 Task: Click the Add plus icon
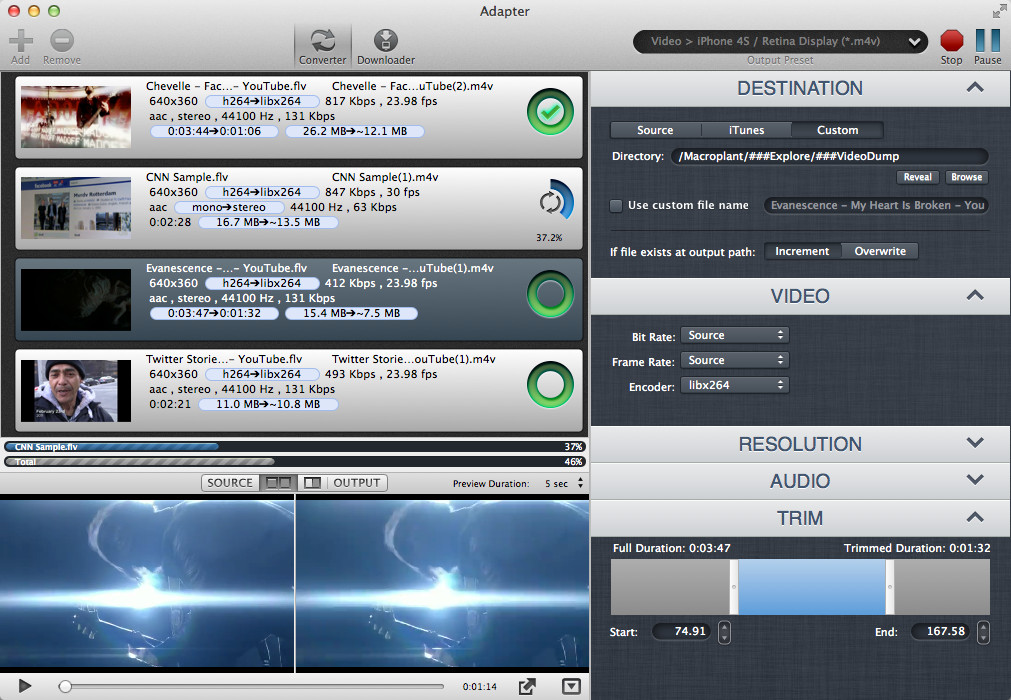click(x=21, y=41)
